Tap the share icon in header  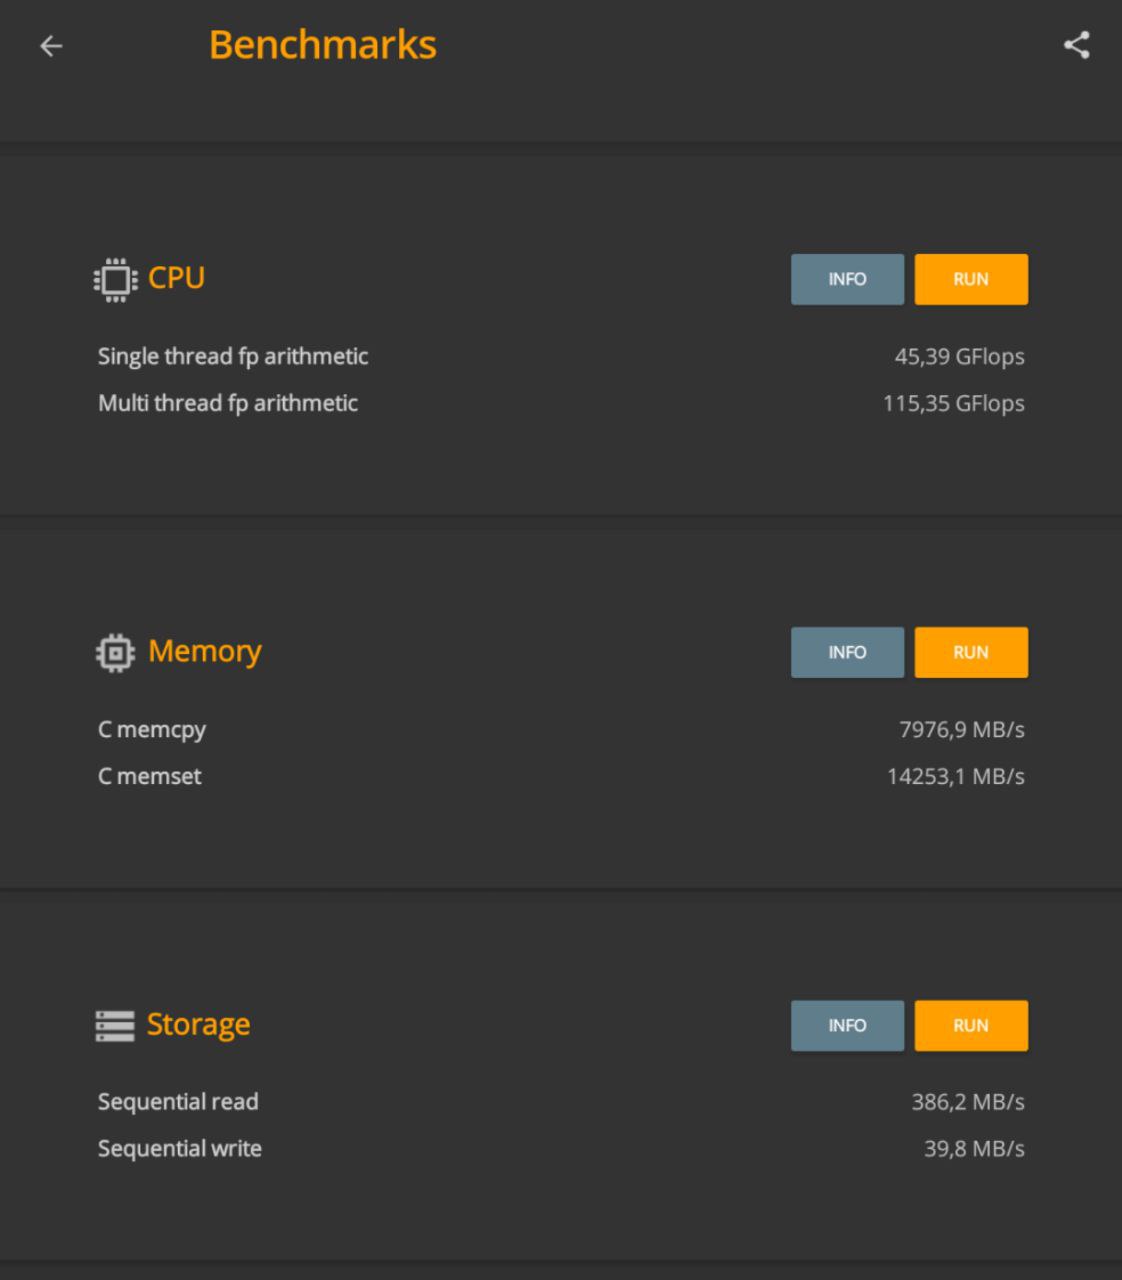point(1076,45)
